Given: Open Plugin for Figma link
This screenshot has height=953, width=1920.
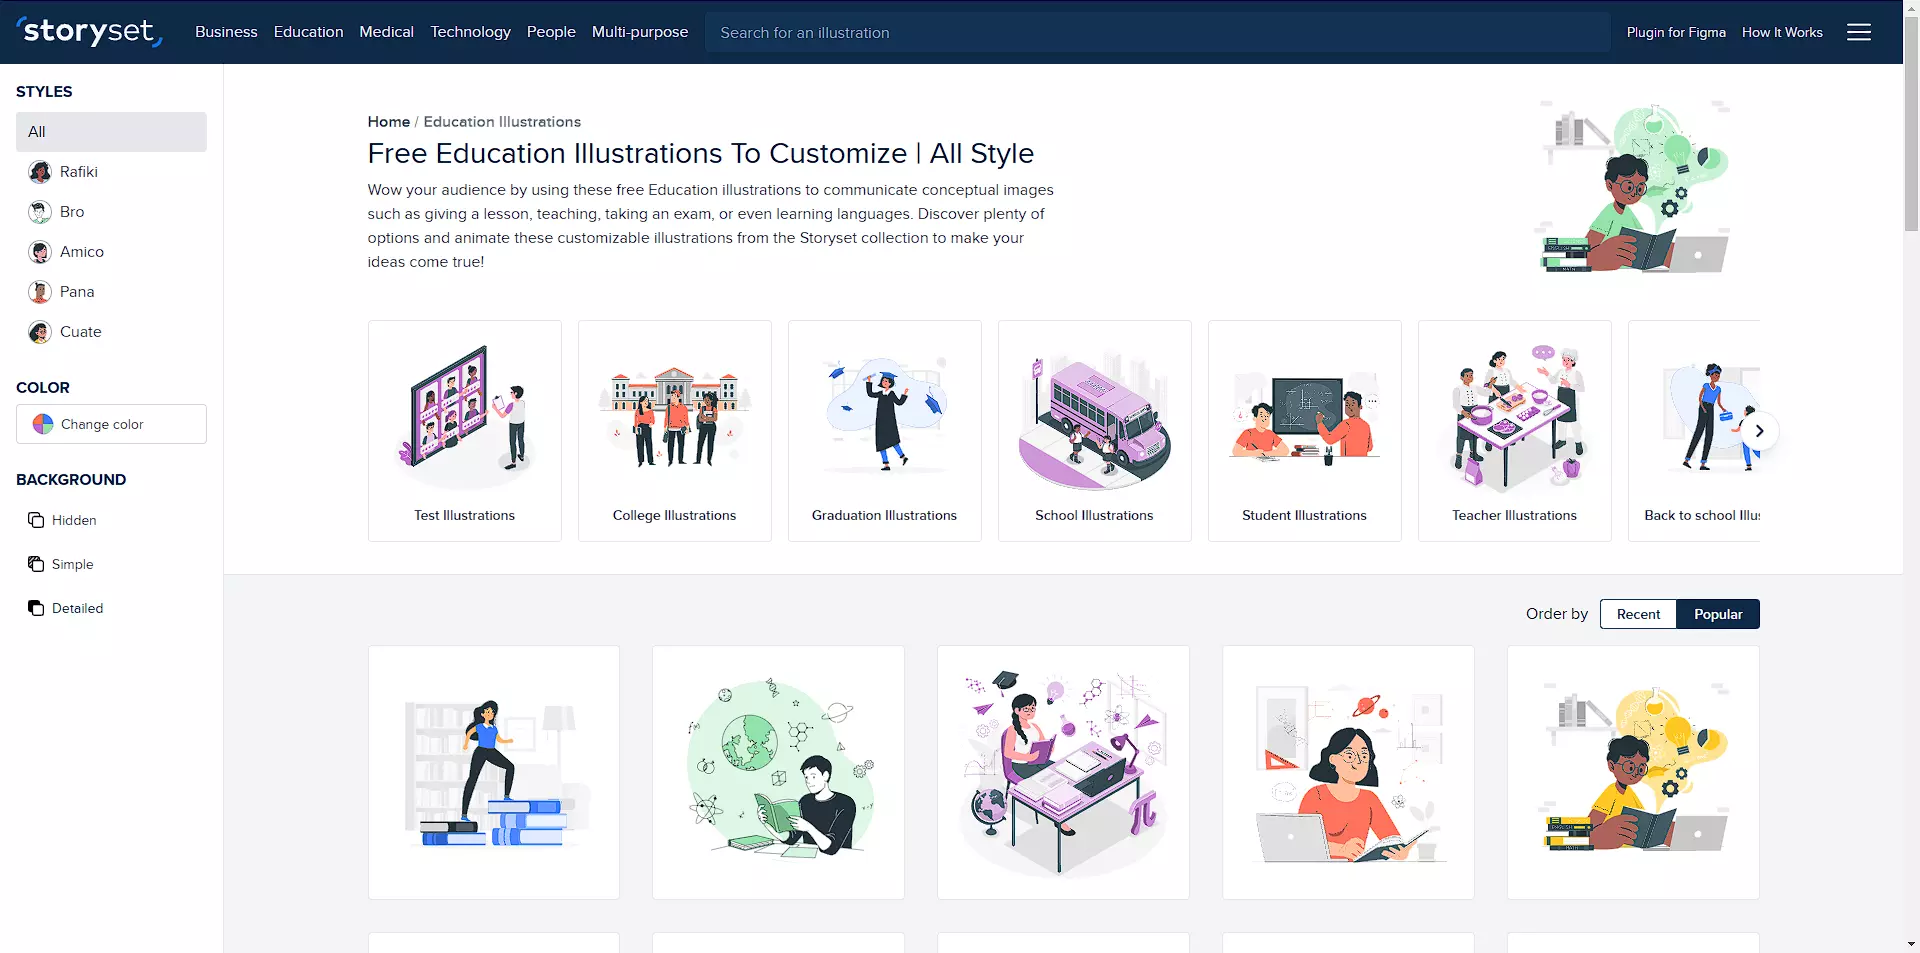Looking at the screenshot, I should 1676,32.
